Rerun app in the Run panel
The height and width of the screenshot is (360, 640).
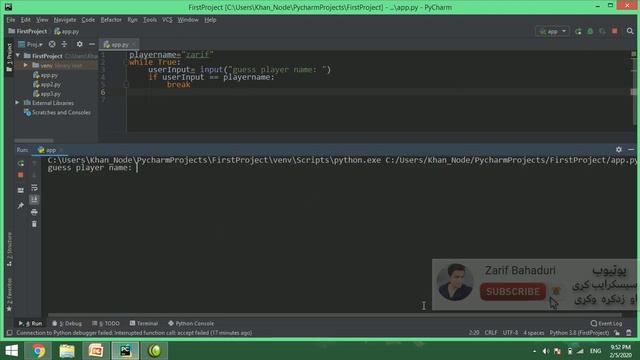[x=20, y=163]
